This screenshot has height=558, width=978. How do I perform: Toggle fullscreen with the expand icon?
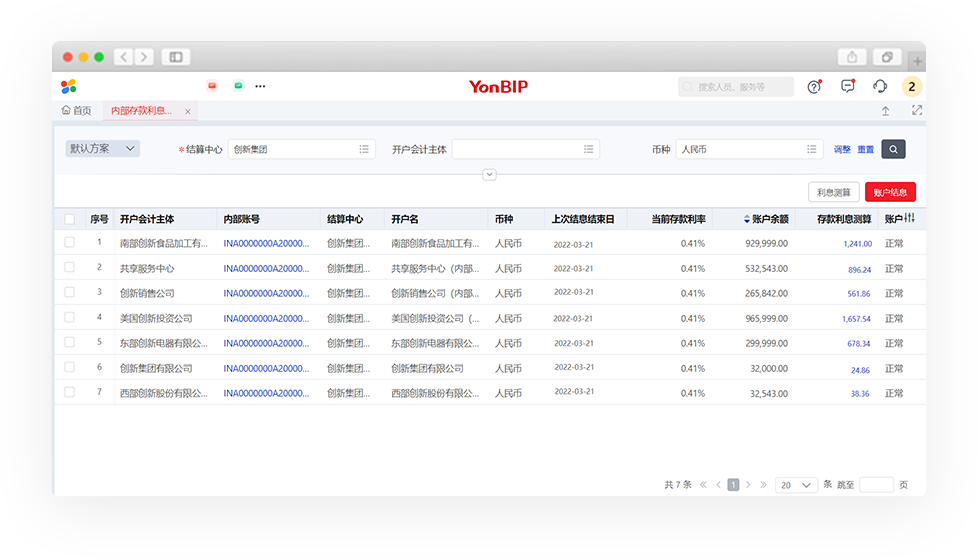916,111
